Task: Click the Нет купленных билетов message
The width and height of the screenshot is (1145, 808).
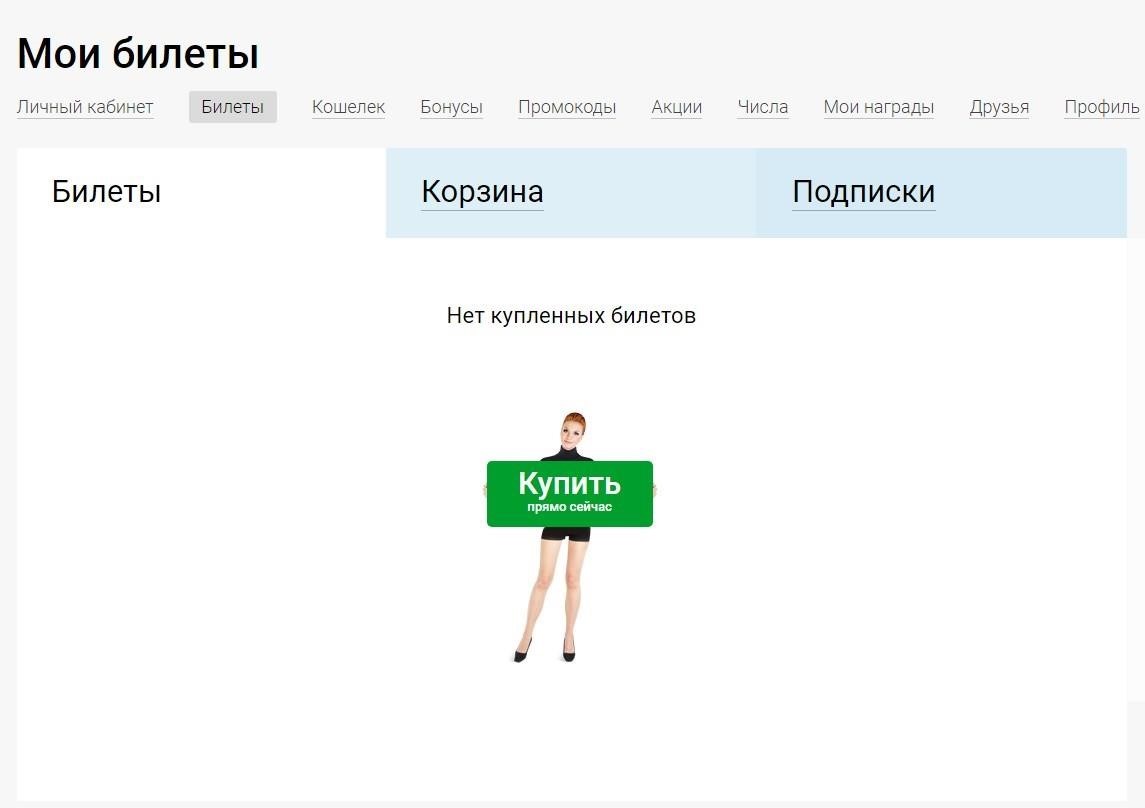Action: point(571,315)
